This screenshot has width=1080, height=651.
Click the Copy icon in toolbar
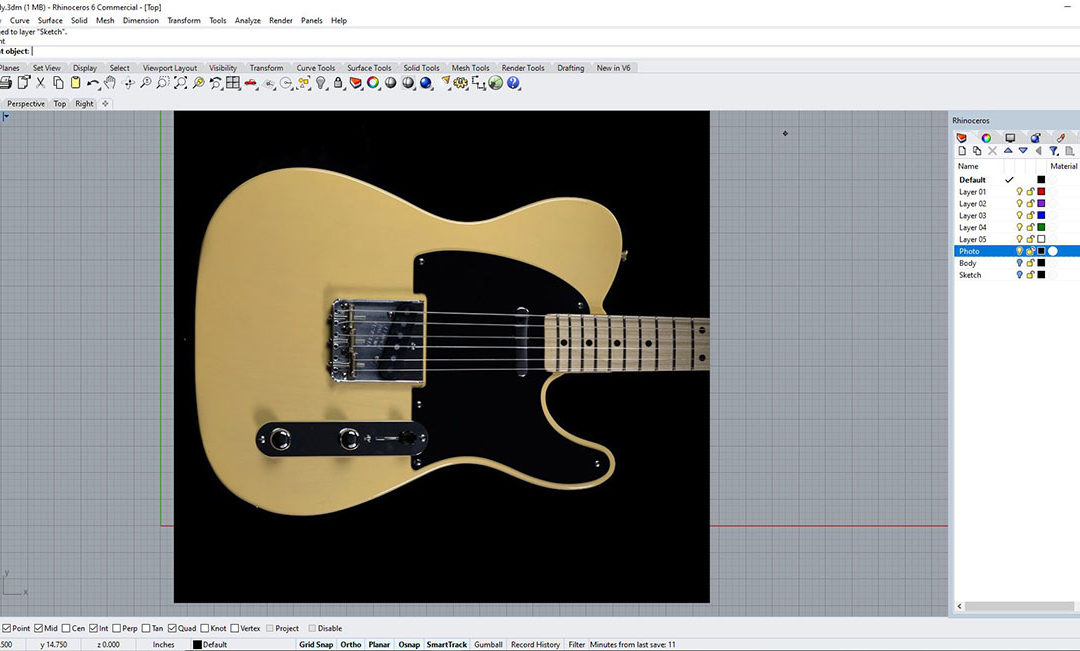tap(59, 83)
